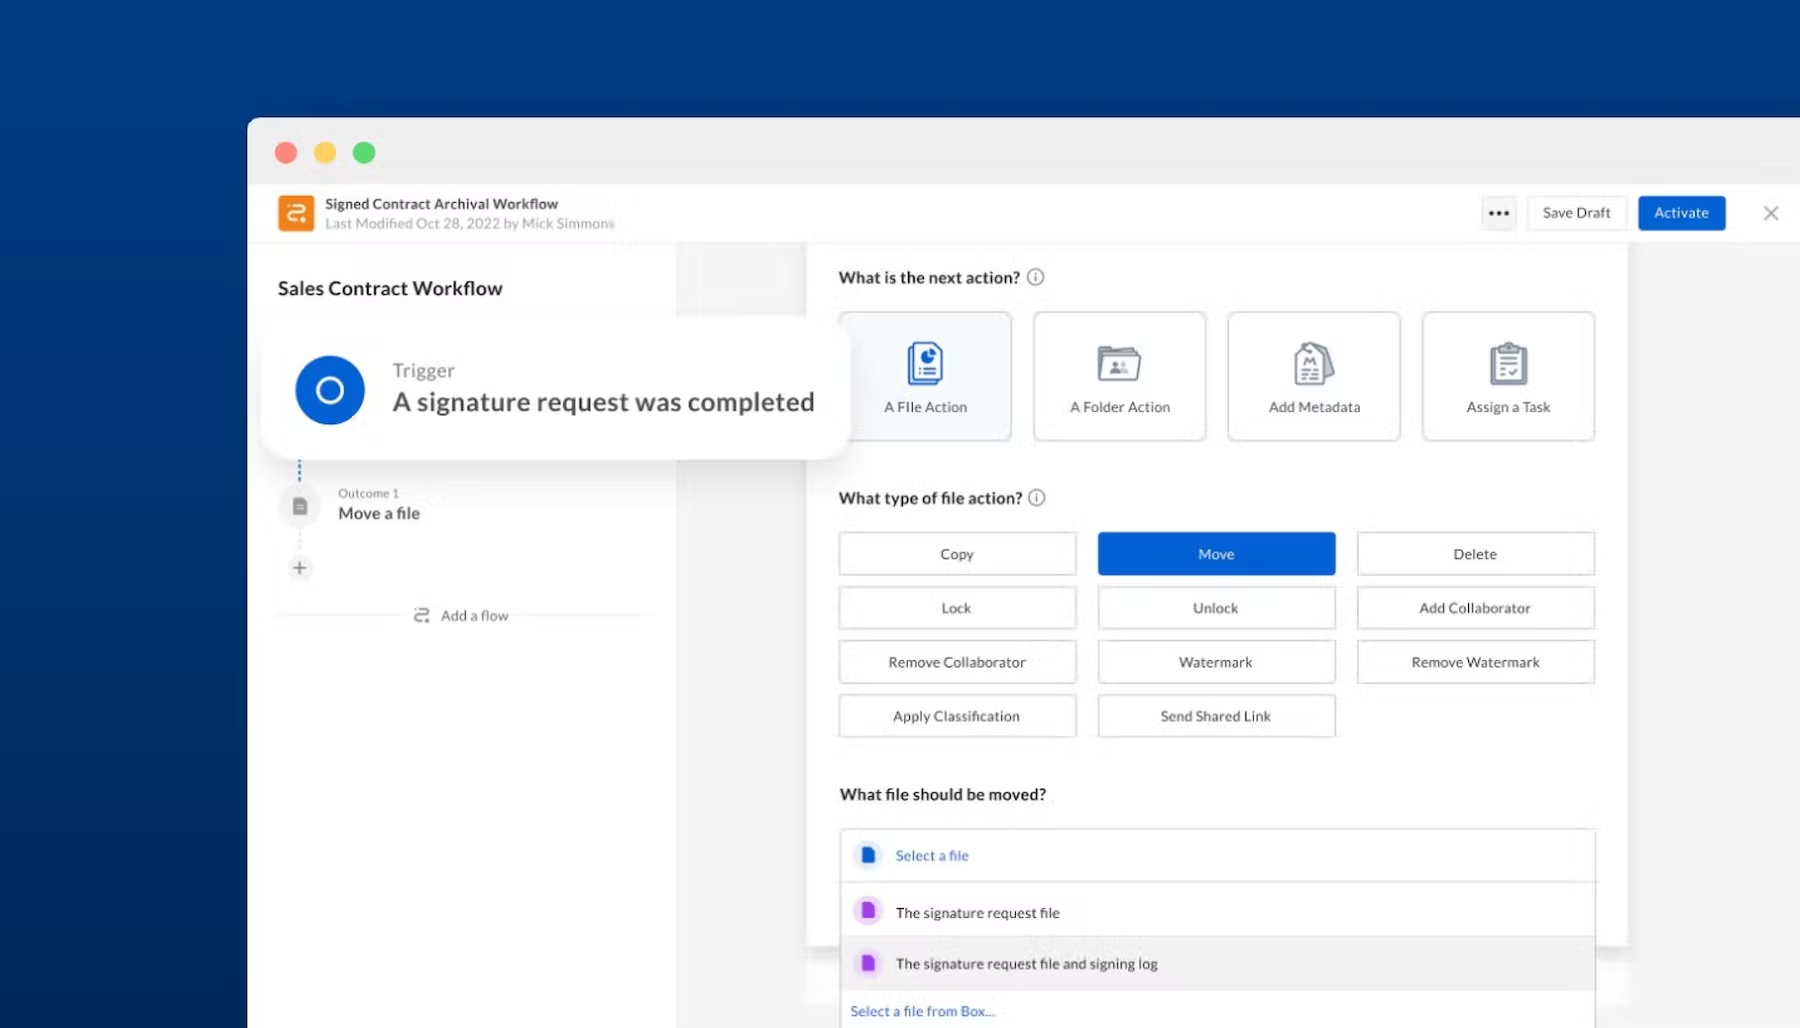Close the workflow editor with the X
The image size is (1800, 1028).
point(1771,213)
